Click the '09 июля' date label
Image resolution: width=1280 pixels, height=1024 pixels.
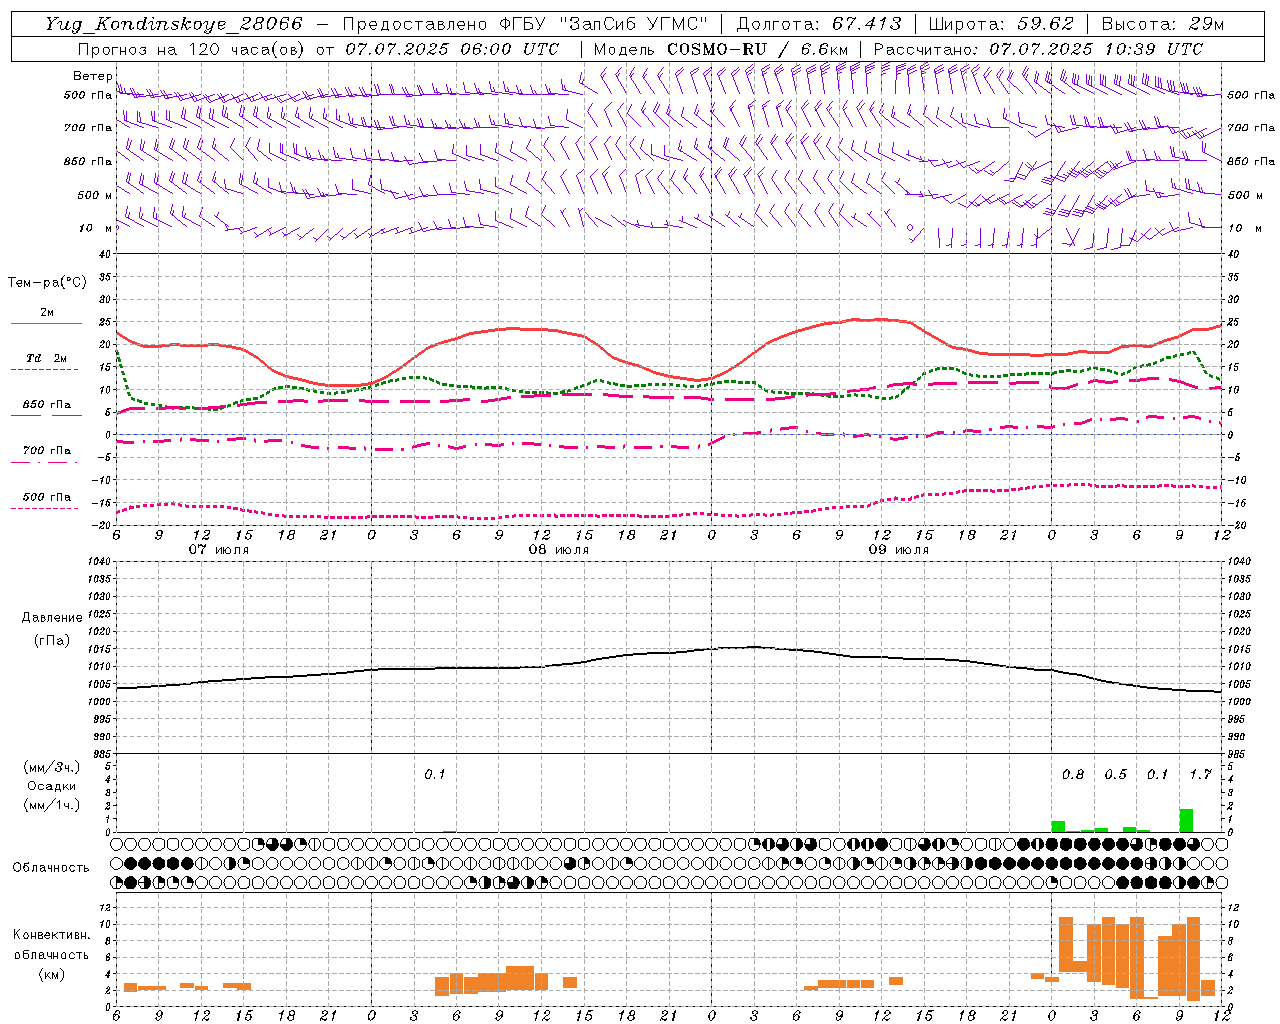(x=899, y=550)
